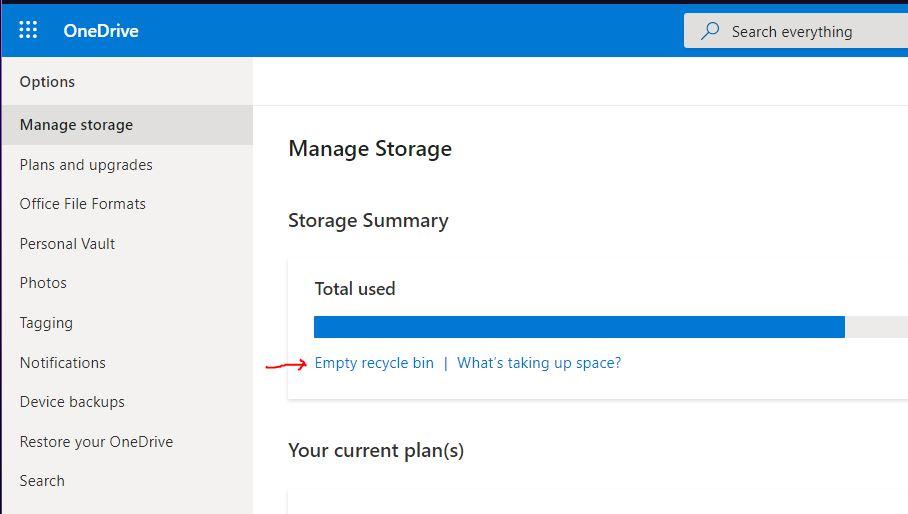Click the search magnifier icon
908x514 pixels.
(x=710, y=31)
